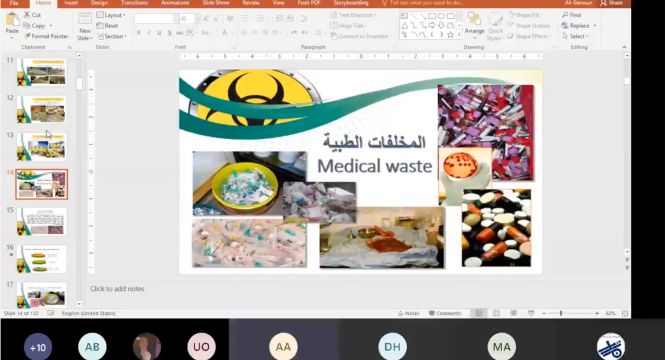Select the triangle shape in shapes gallery
The image size is (665, 360).
coord(404,25)
